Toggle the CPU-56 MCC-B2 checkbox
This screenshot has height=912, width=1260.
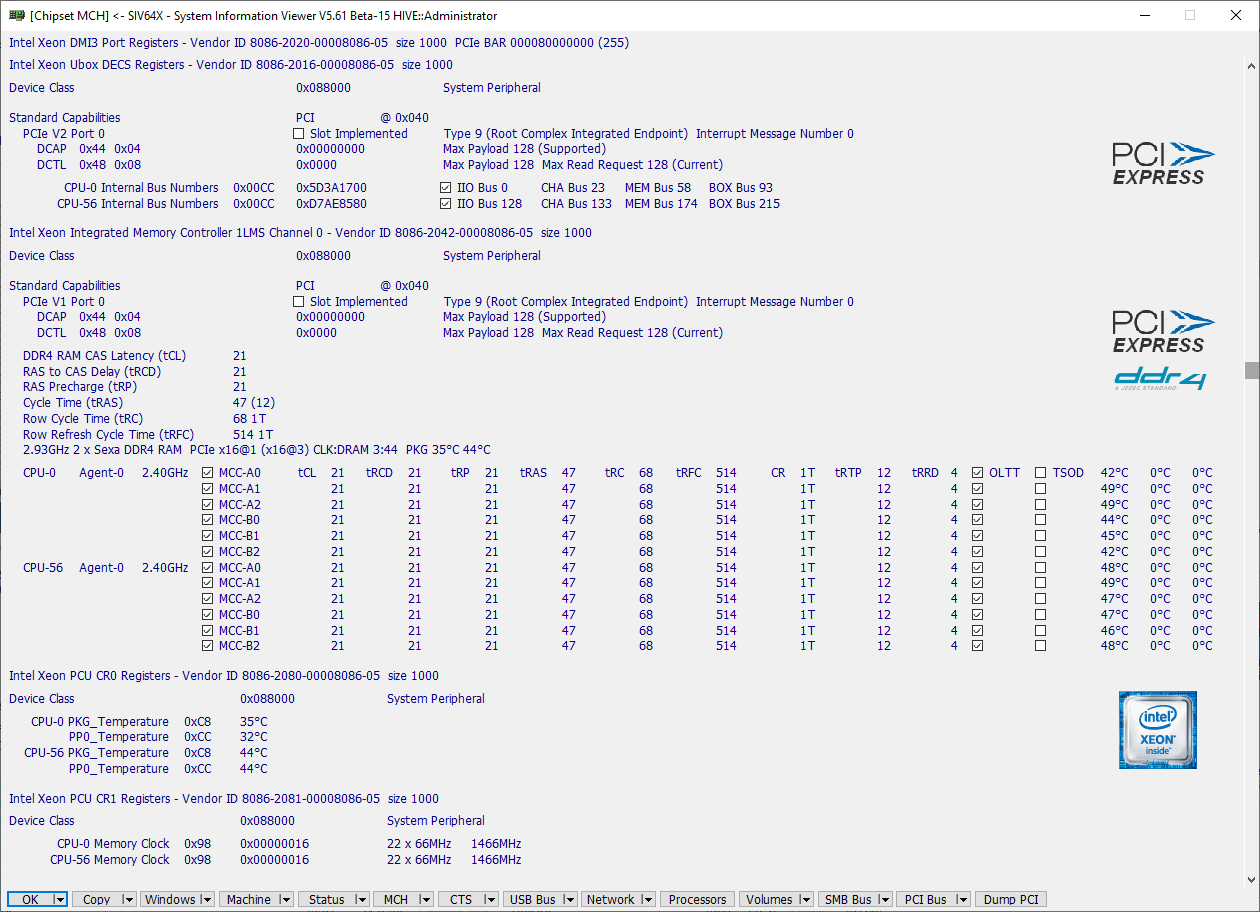pyautogui.click(x=208, y=646)
